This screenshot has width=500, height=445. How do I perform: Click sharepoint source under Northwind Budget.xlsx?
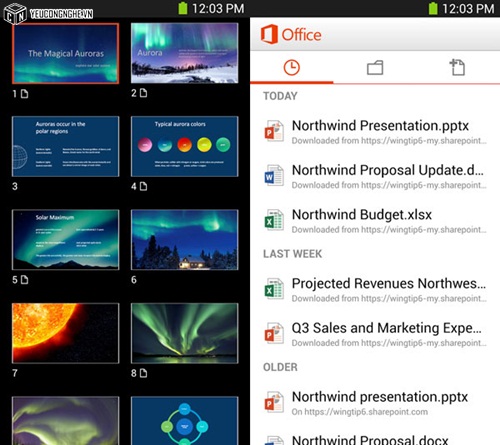point(389,230)
